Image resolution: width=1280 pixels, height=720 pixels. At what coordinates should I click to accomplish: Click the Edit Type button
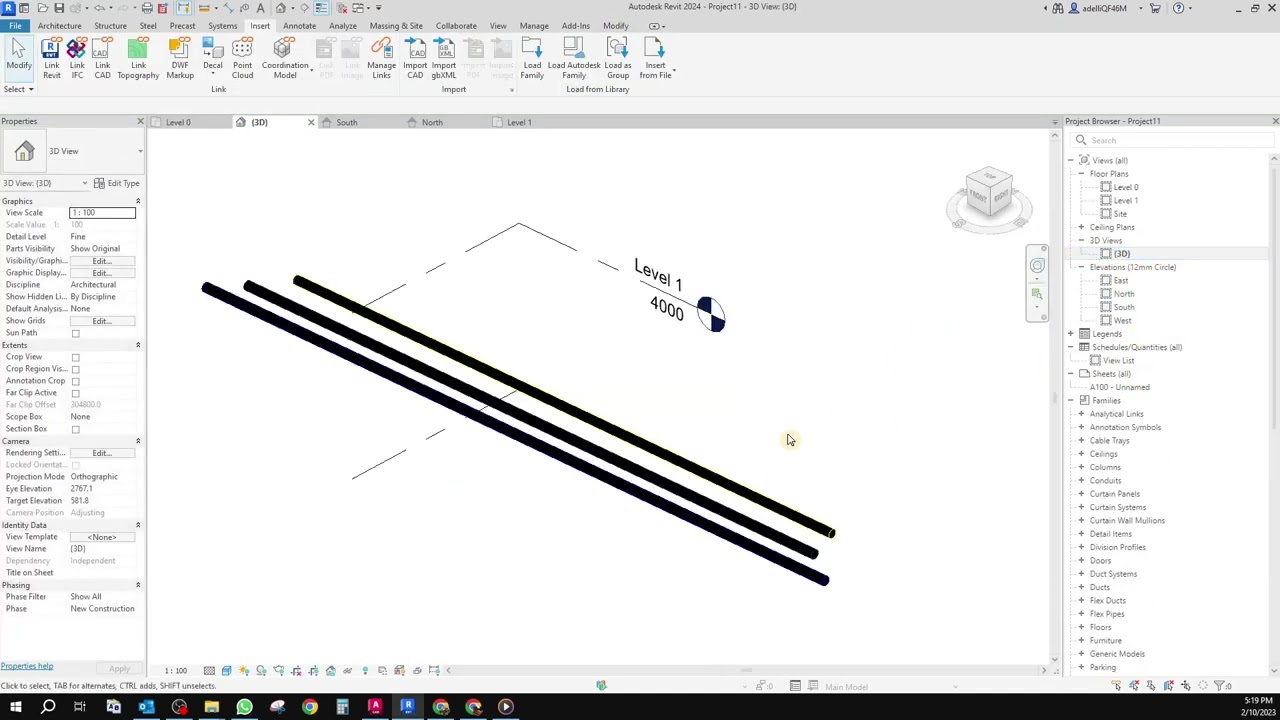(x=118, y=183)
